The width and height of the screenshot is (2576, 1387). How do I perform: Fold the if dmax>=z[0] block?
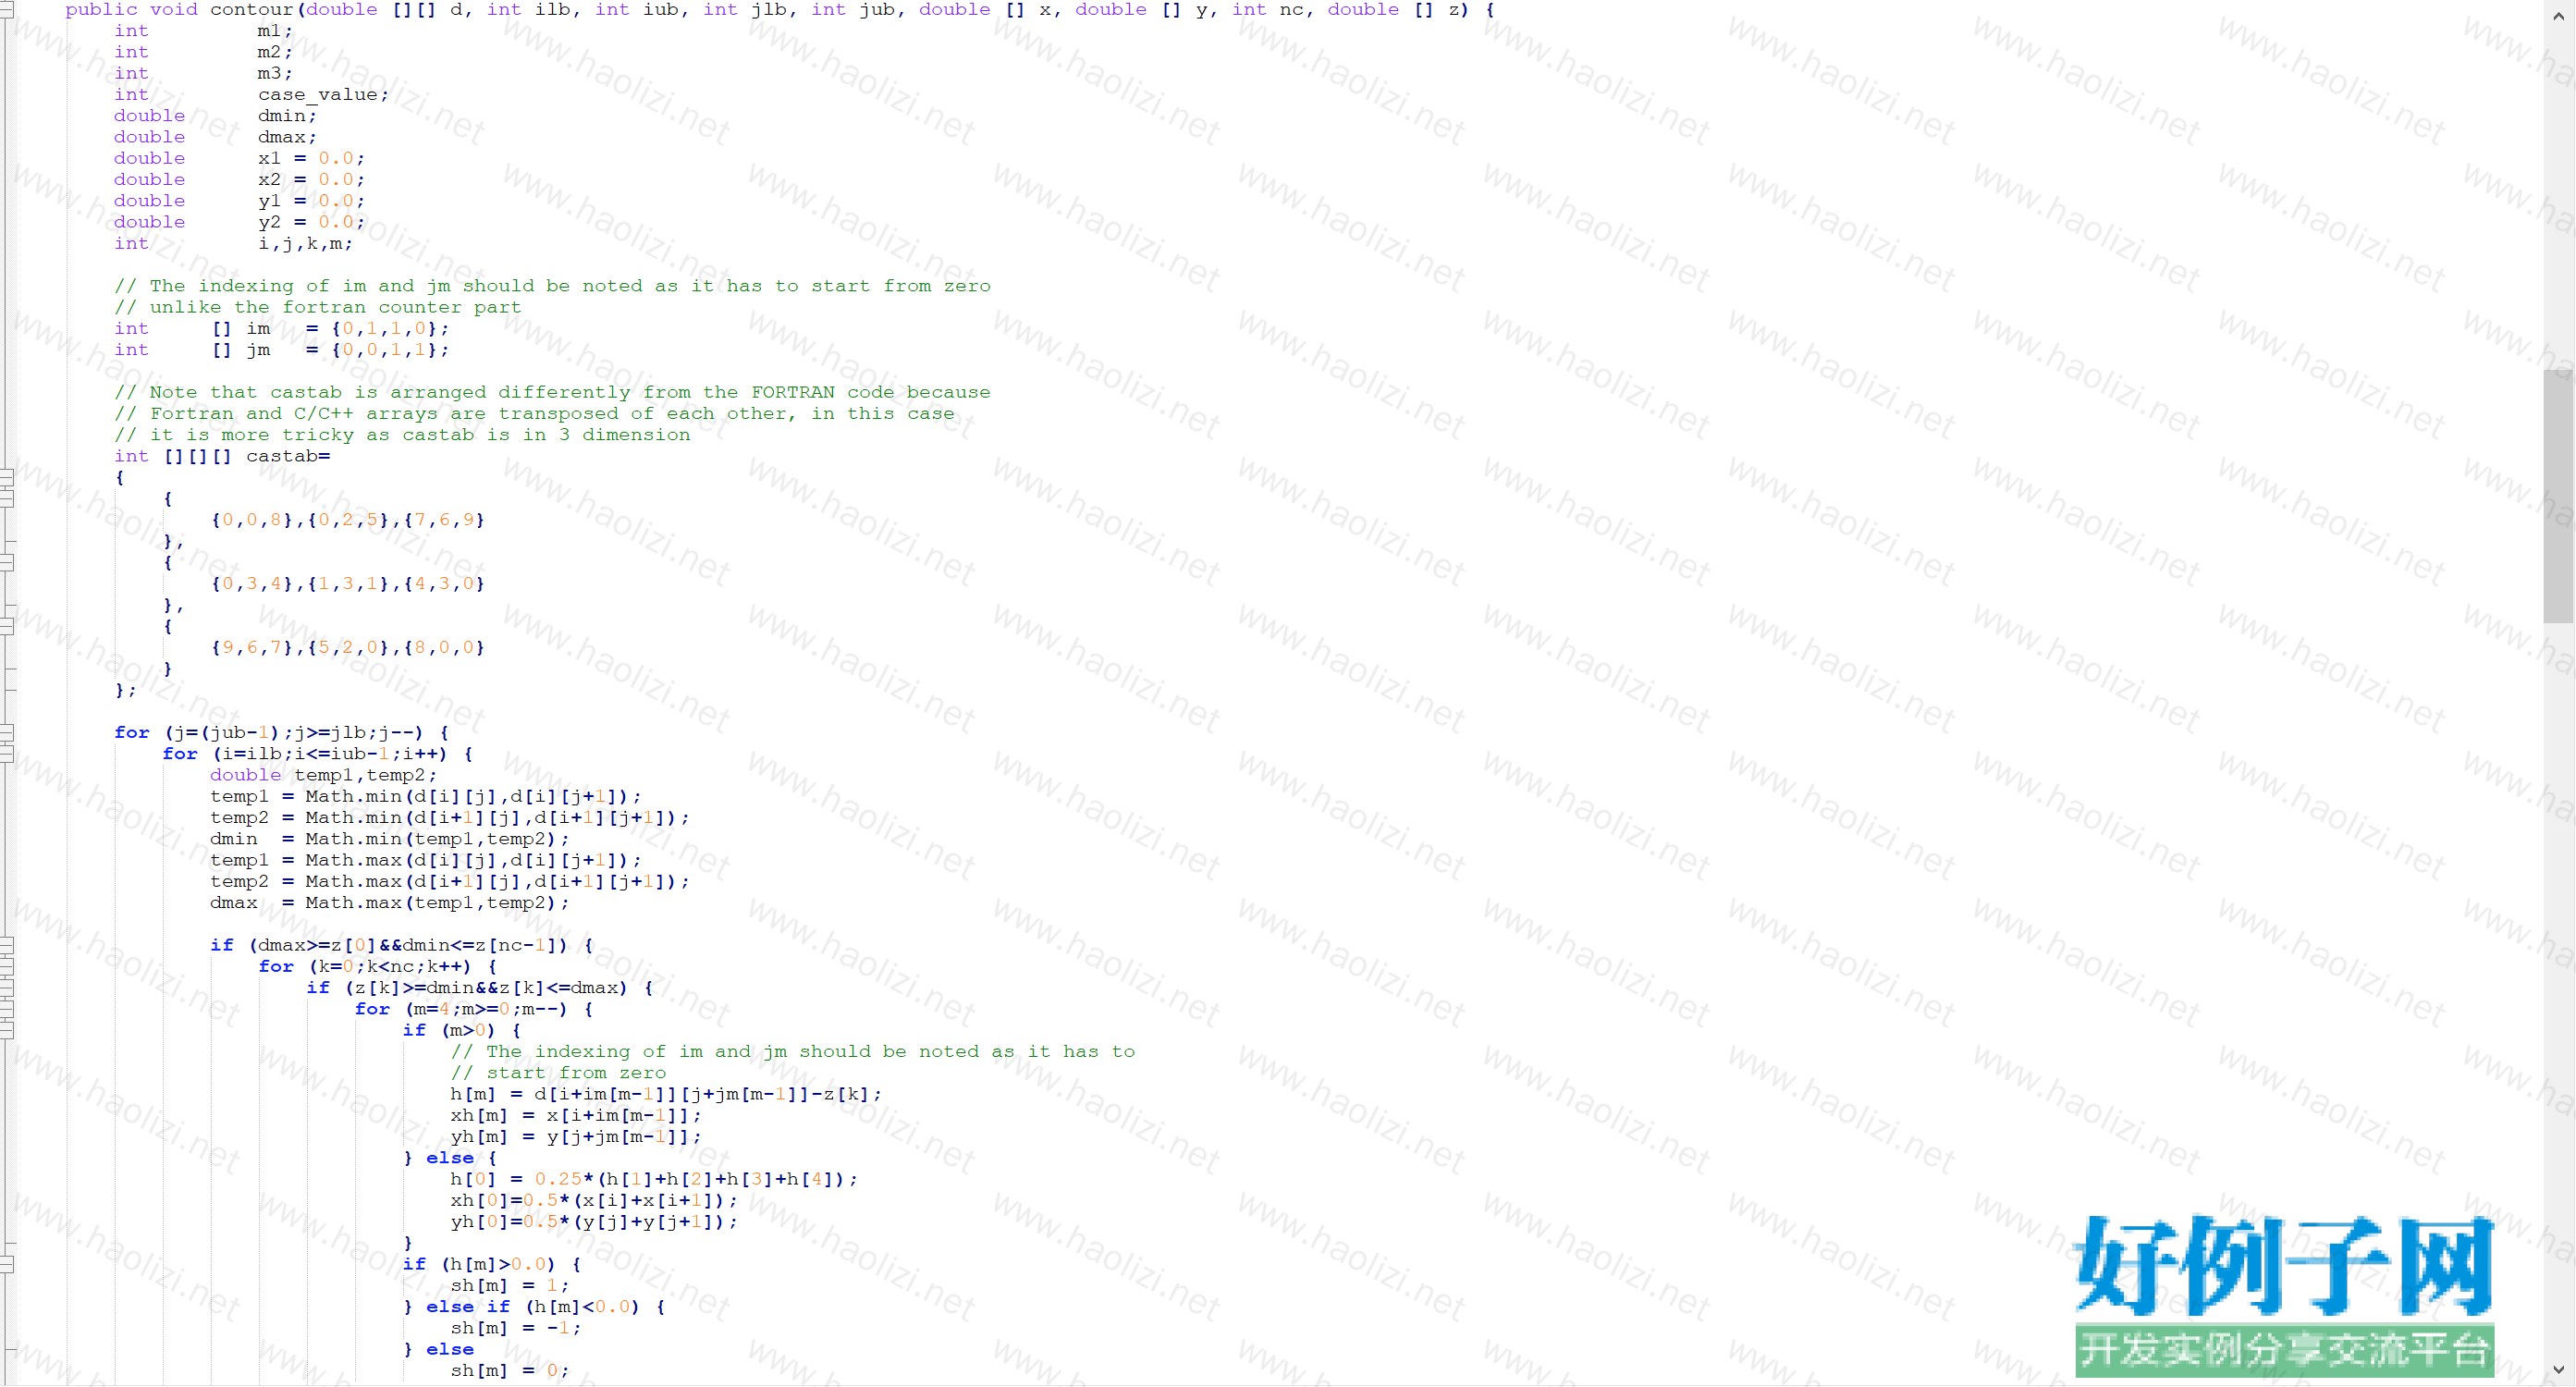coord(7,946)
